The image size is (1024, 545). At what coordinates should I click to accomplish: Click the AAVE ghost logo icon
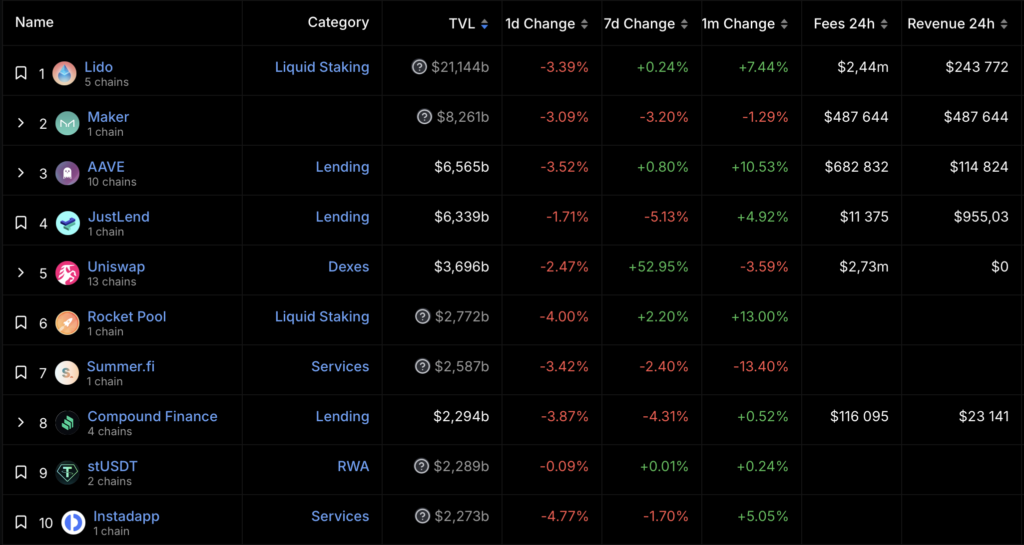67,173
